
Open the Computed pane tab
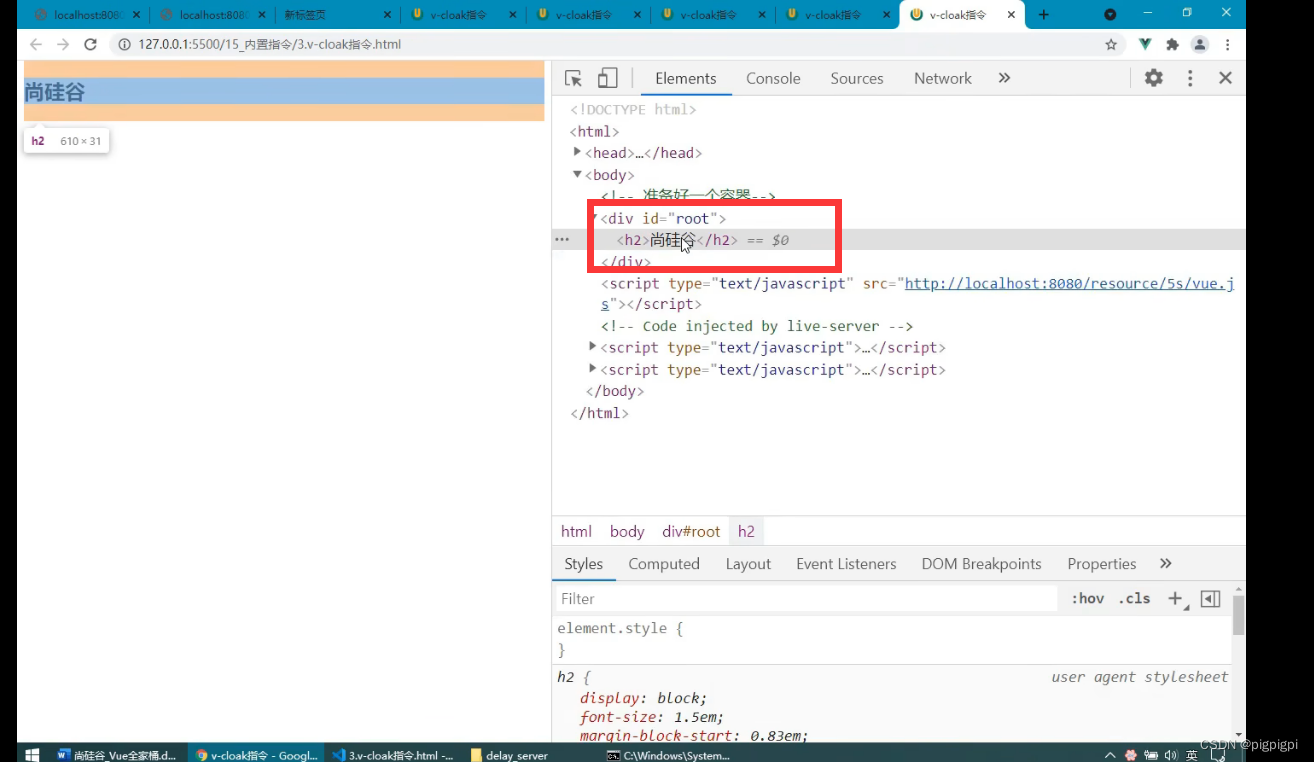tap(664, 564)
